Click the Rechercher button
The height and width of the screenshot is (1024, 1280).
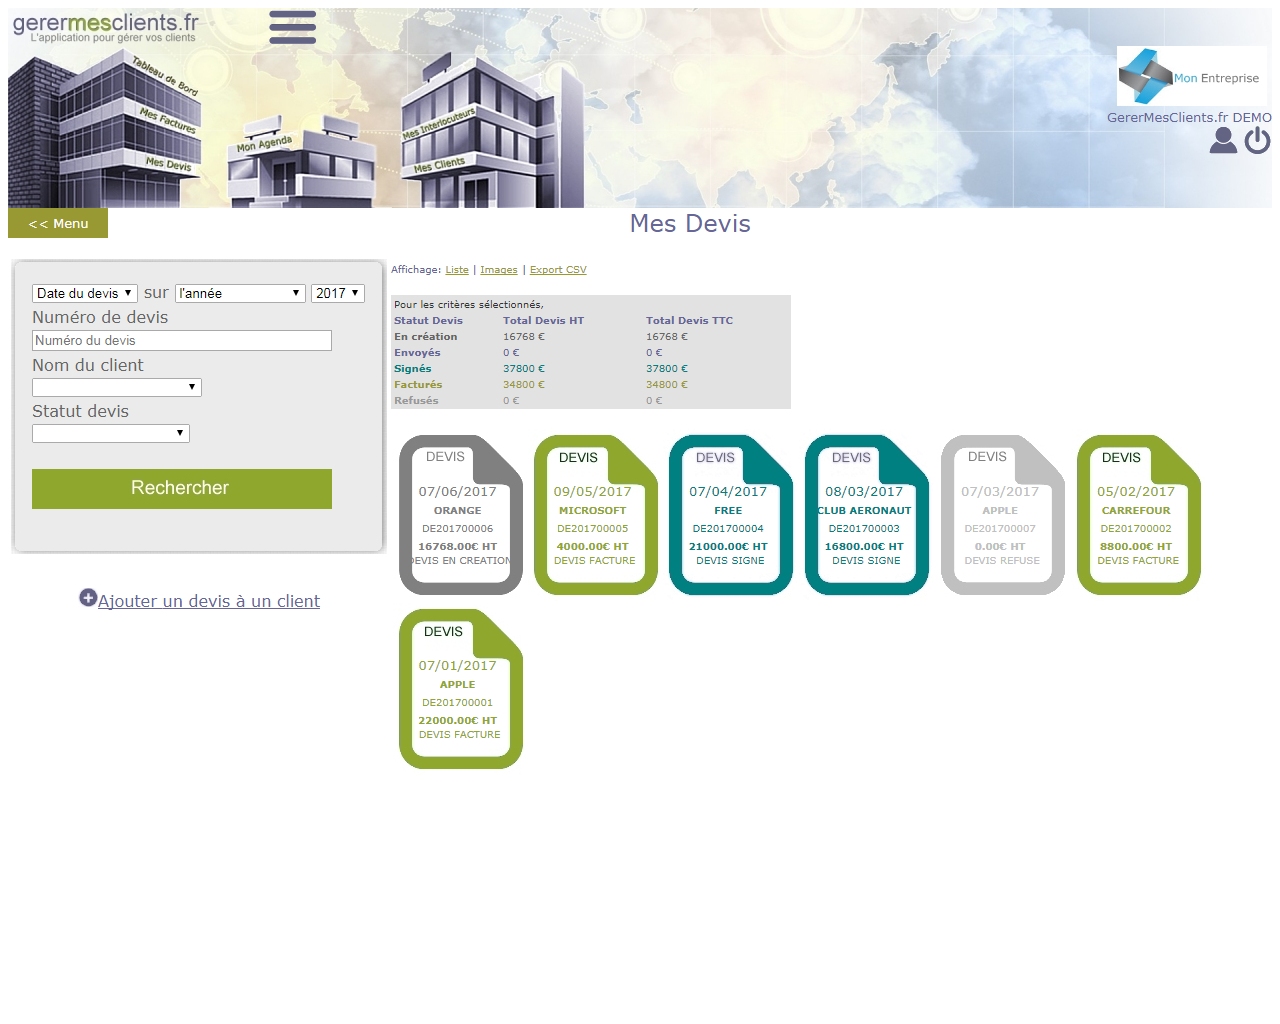click(x=182, y=489)
